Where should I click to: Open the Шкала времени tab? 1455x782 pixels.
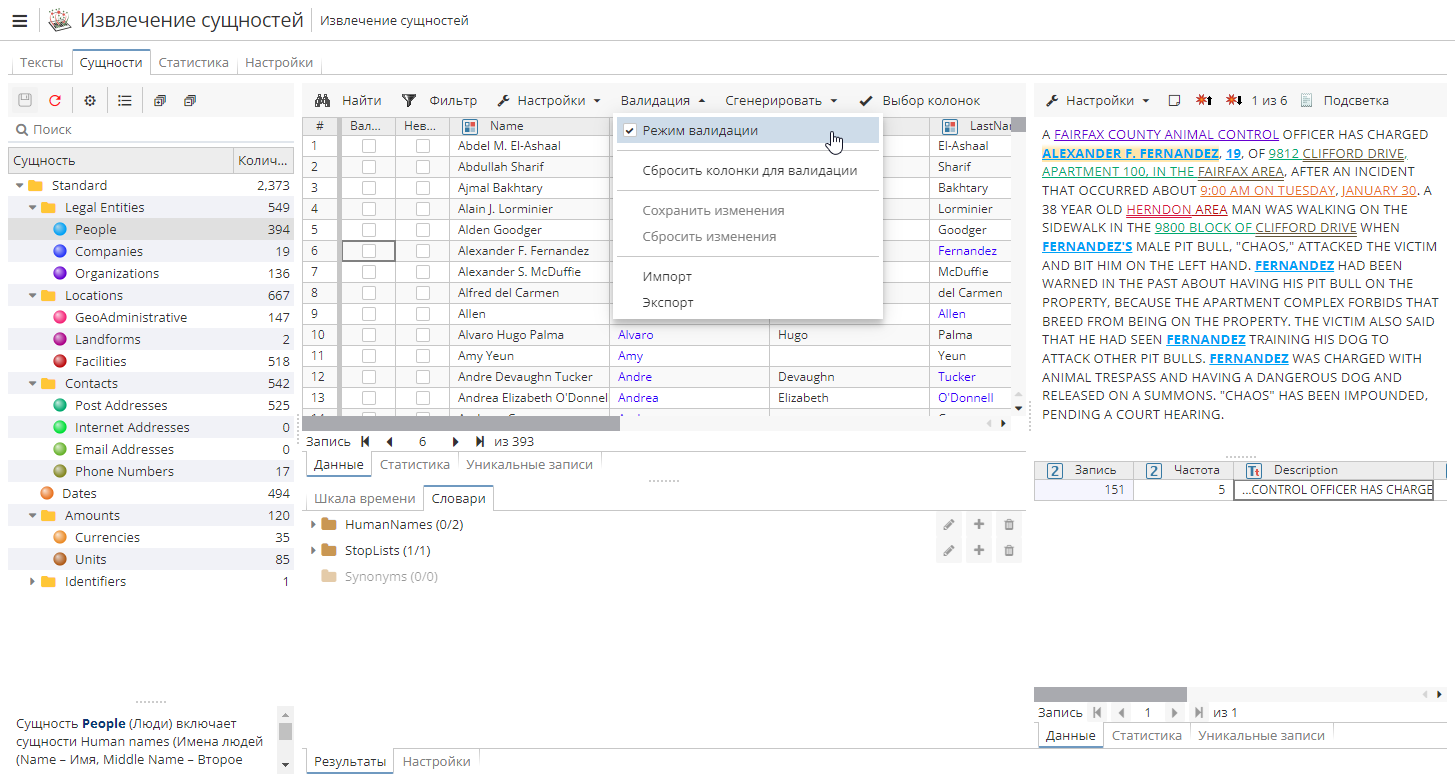pos(364,499)
